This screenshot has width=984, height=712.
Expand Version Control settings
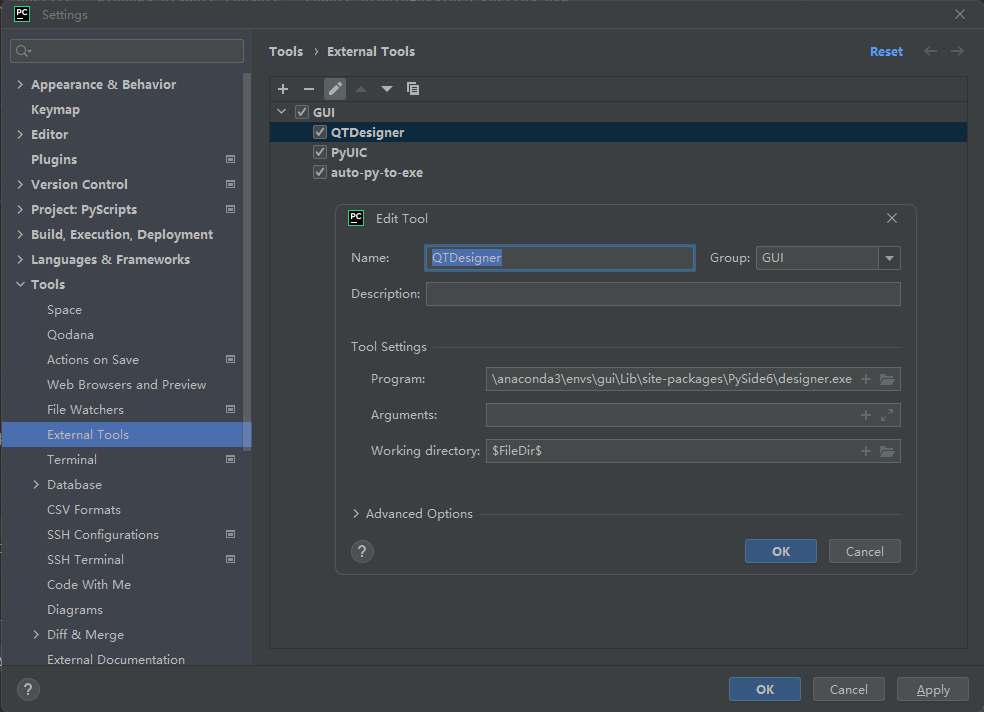(x=20, y=184)
